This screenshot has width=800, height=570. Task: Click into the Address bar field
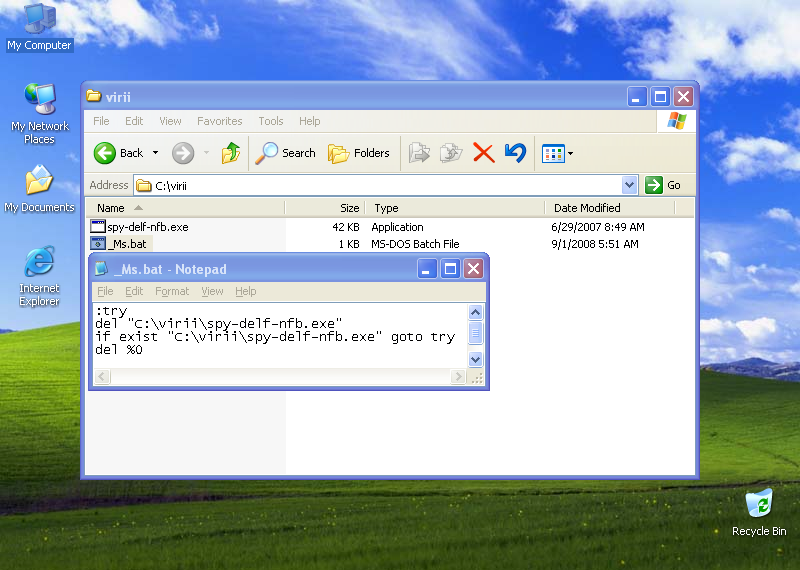(378, 185)
